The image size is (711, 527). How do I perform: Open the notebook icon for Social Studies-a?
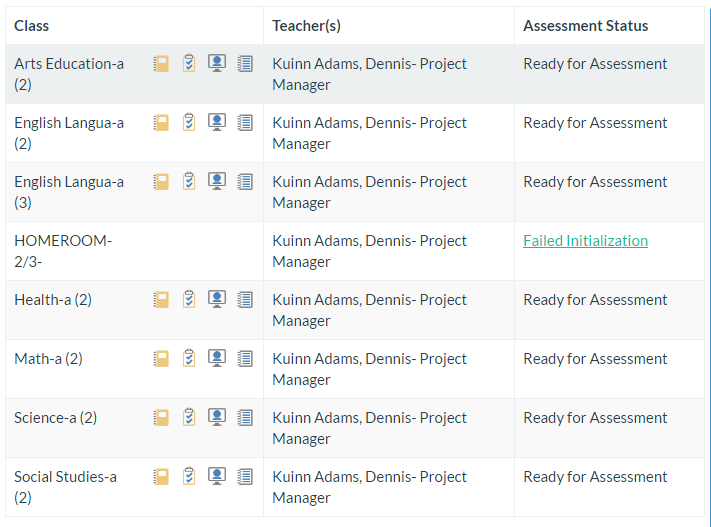point(160,477)
